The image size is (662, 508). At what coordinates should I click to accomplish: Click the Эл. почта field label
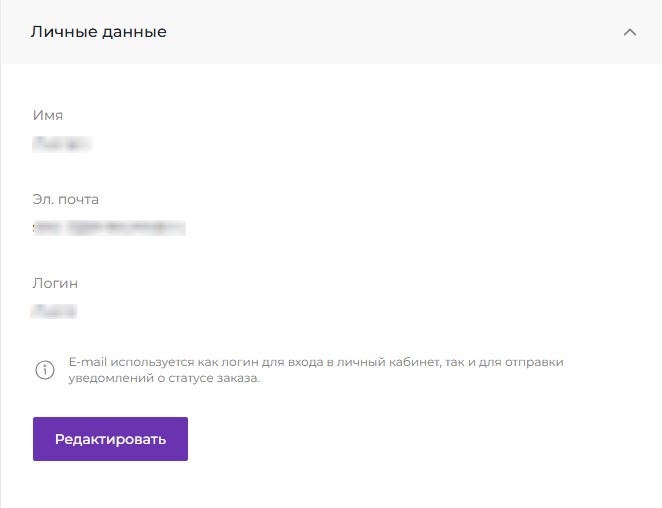tap(66, 199)
